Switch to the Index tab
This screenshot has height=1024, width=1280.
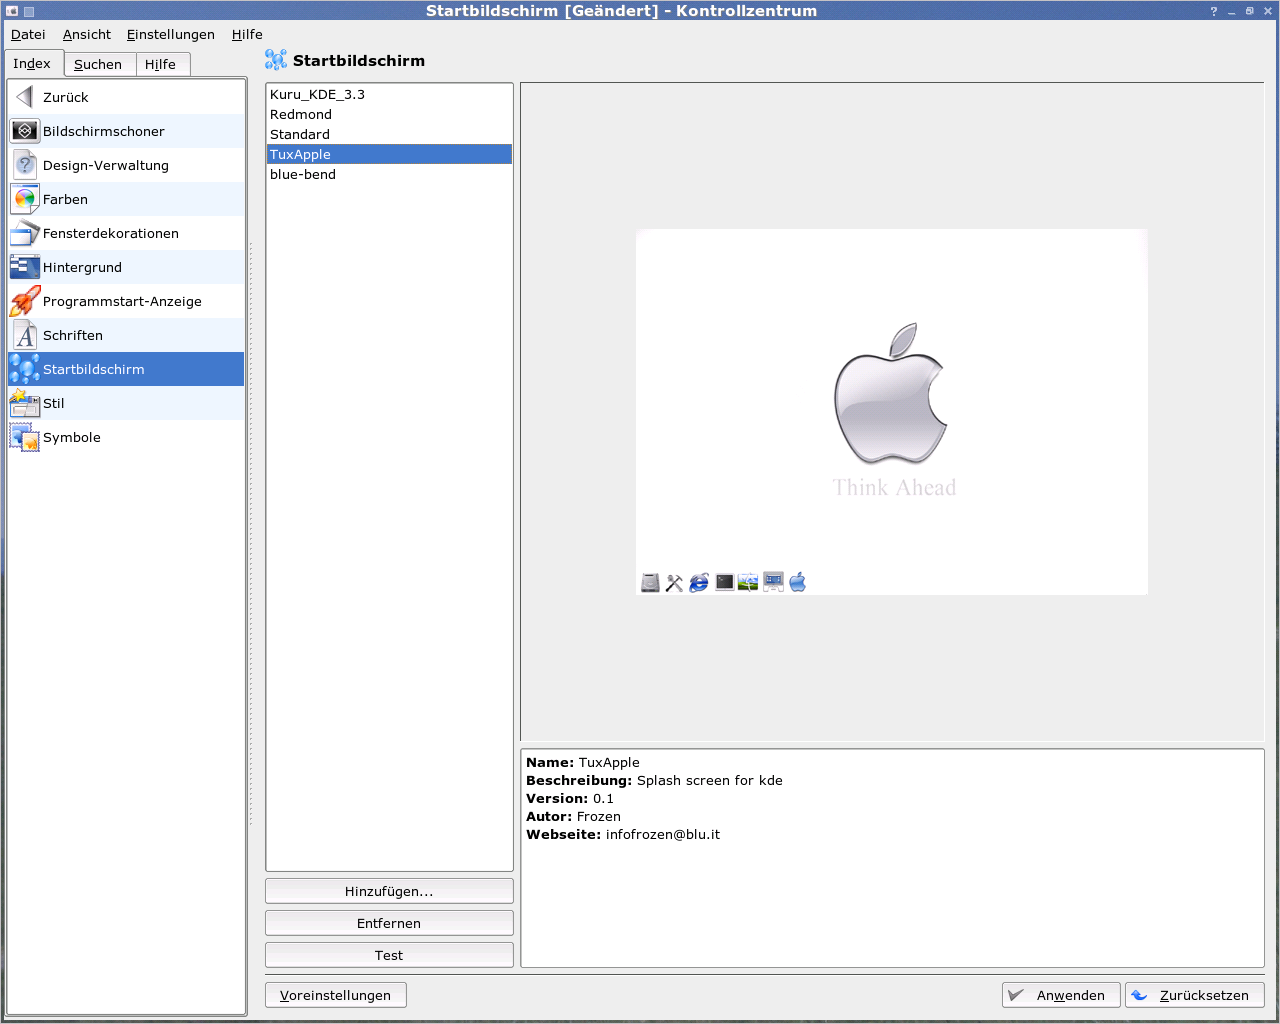(32, 63)
